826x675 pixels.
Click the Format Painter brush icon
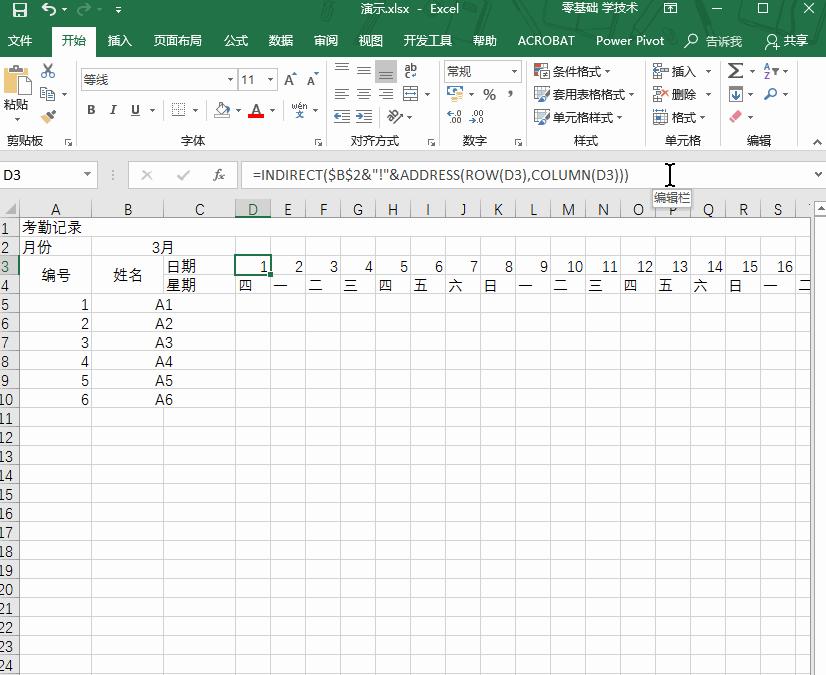click(x=48, y=117)
